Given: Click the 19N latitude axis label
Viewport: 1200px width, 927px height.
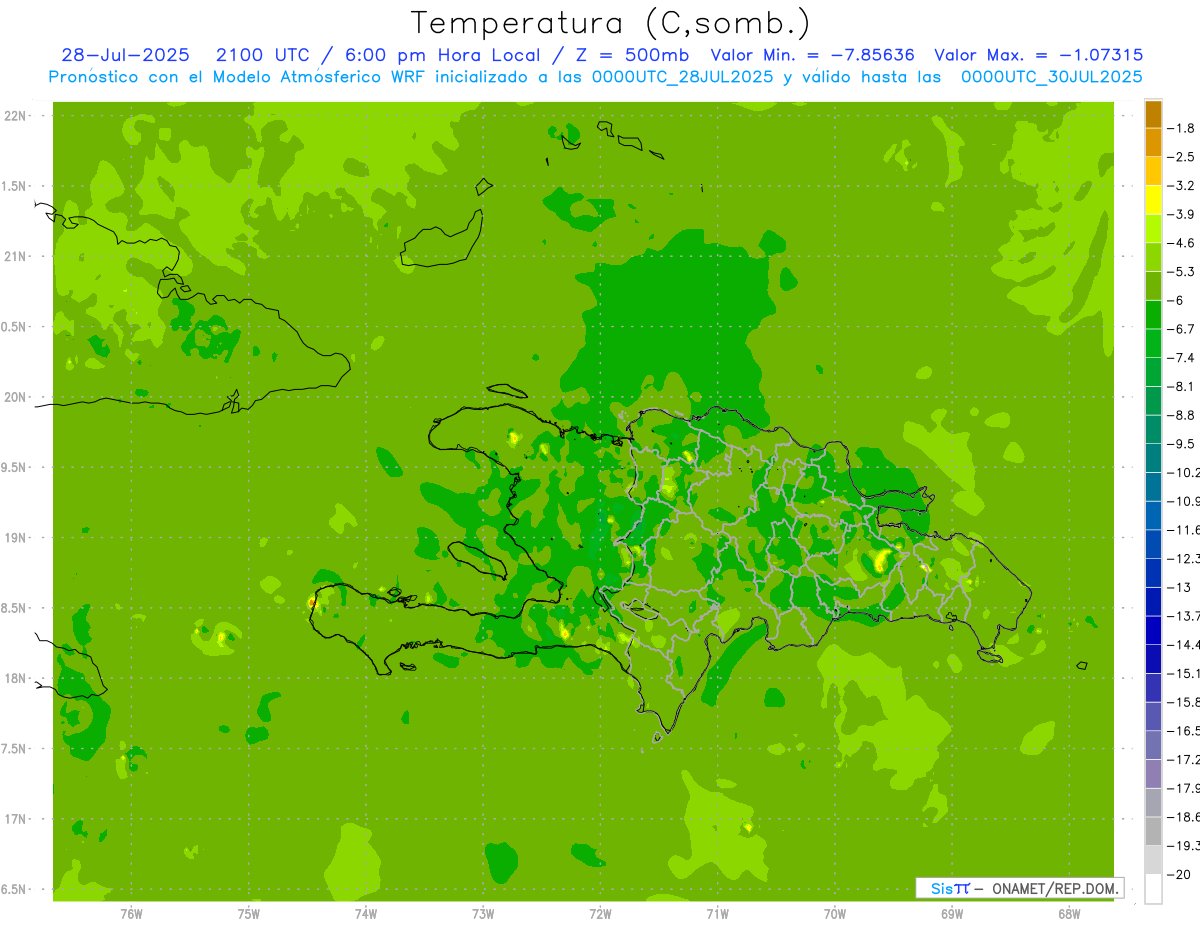Looking at the screenshot, I should pyautogui.click(x=15, y=538).
